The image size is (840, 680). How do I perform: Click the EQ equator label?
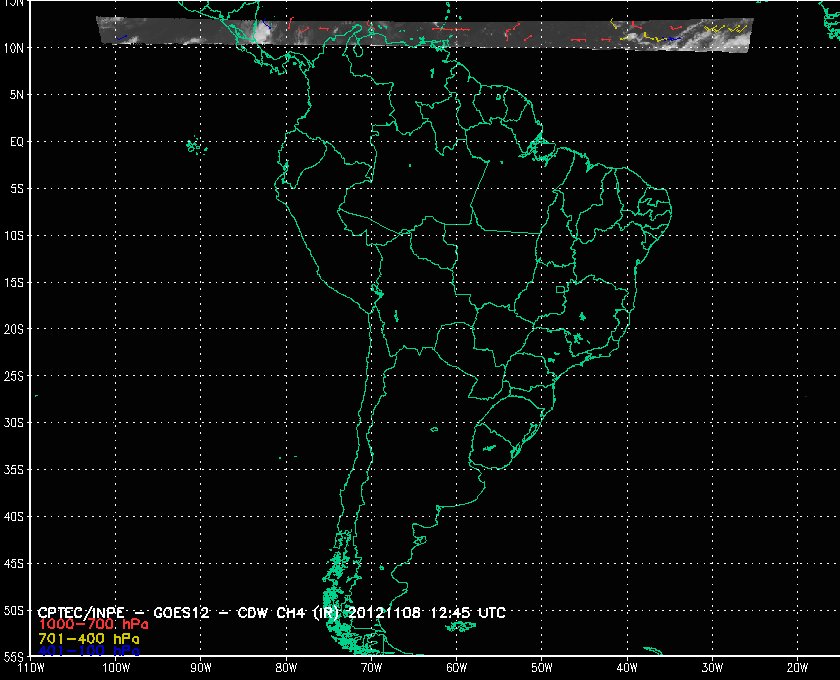point(17,142)
